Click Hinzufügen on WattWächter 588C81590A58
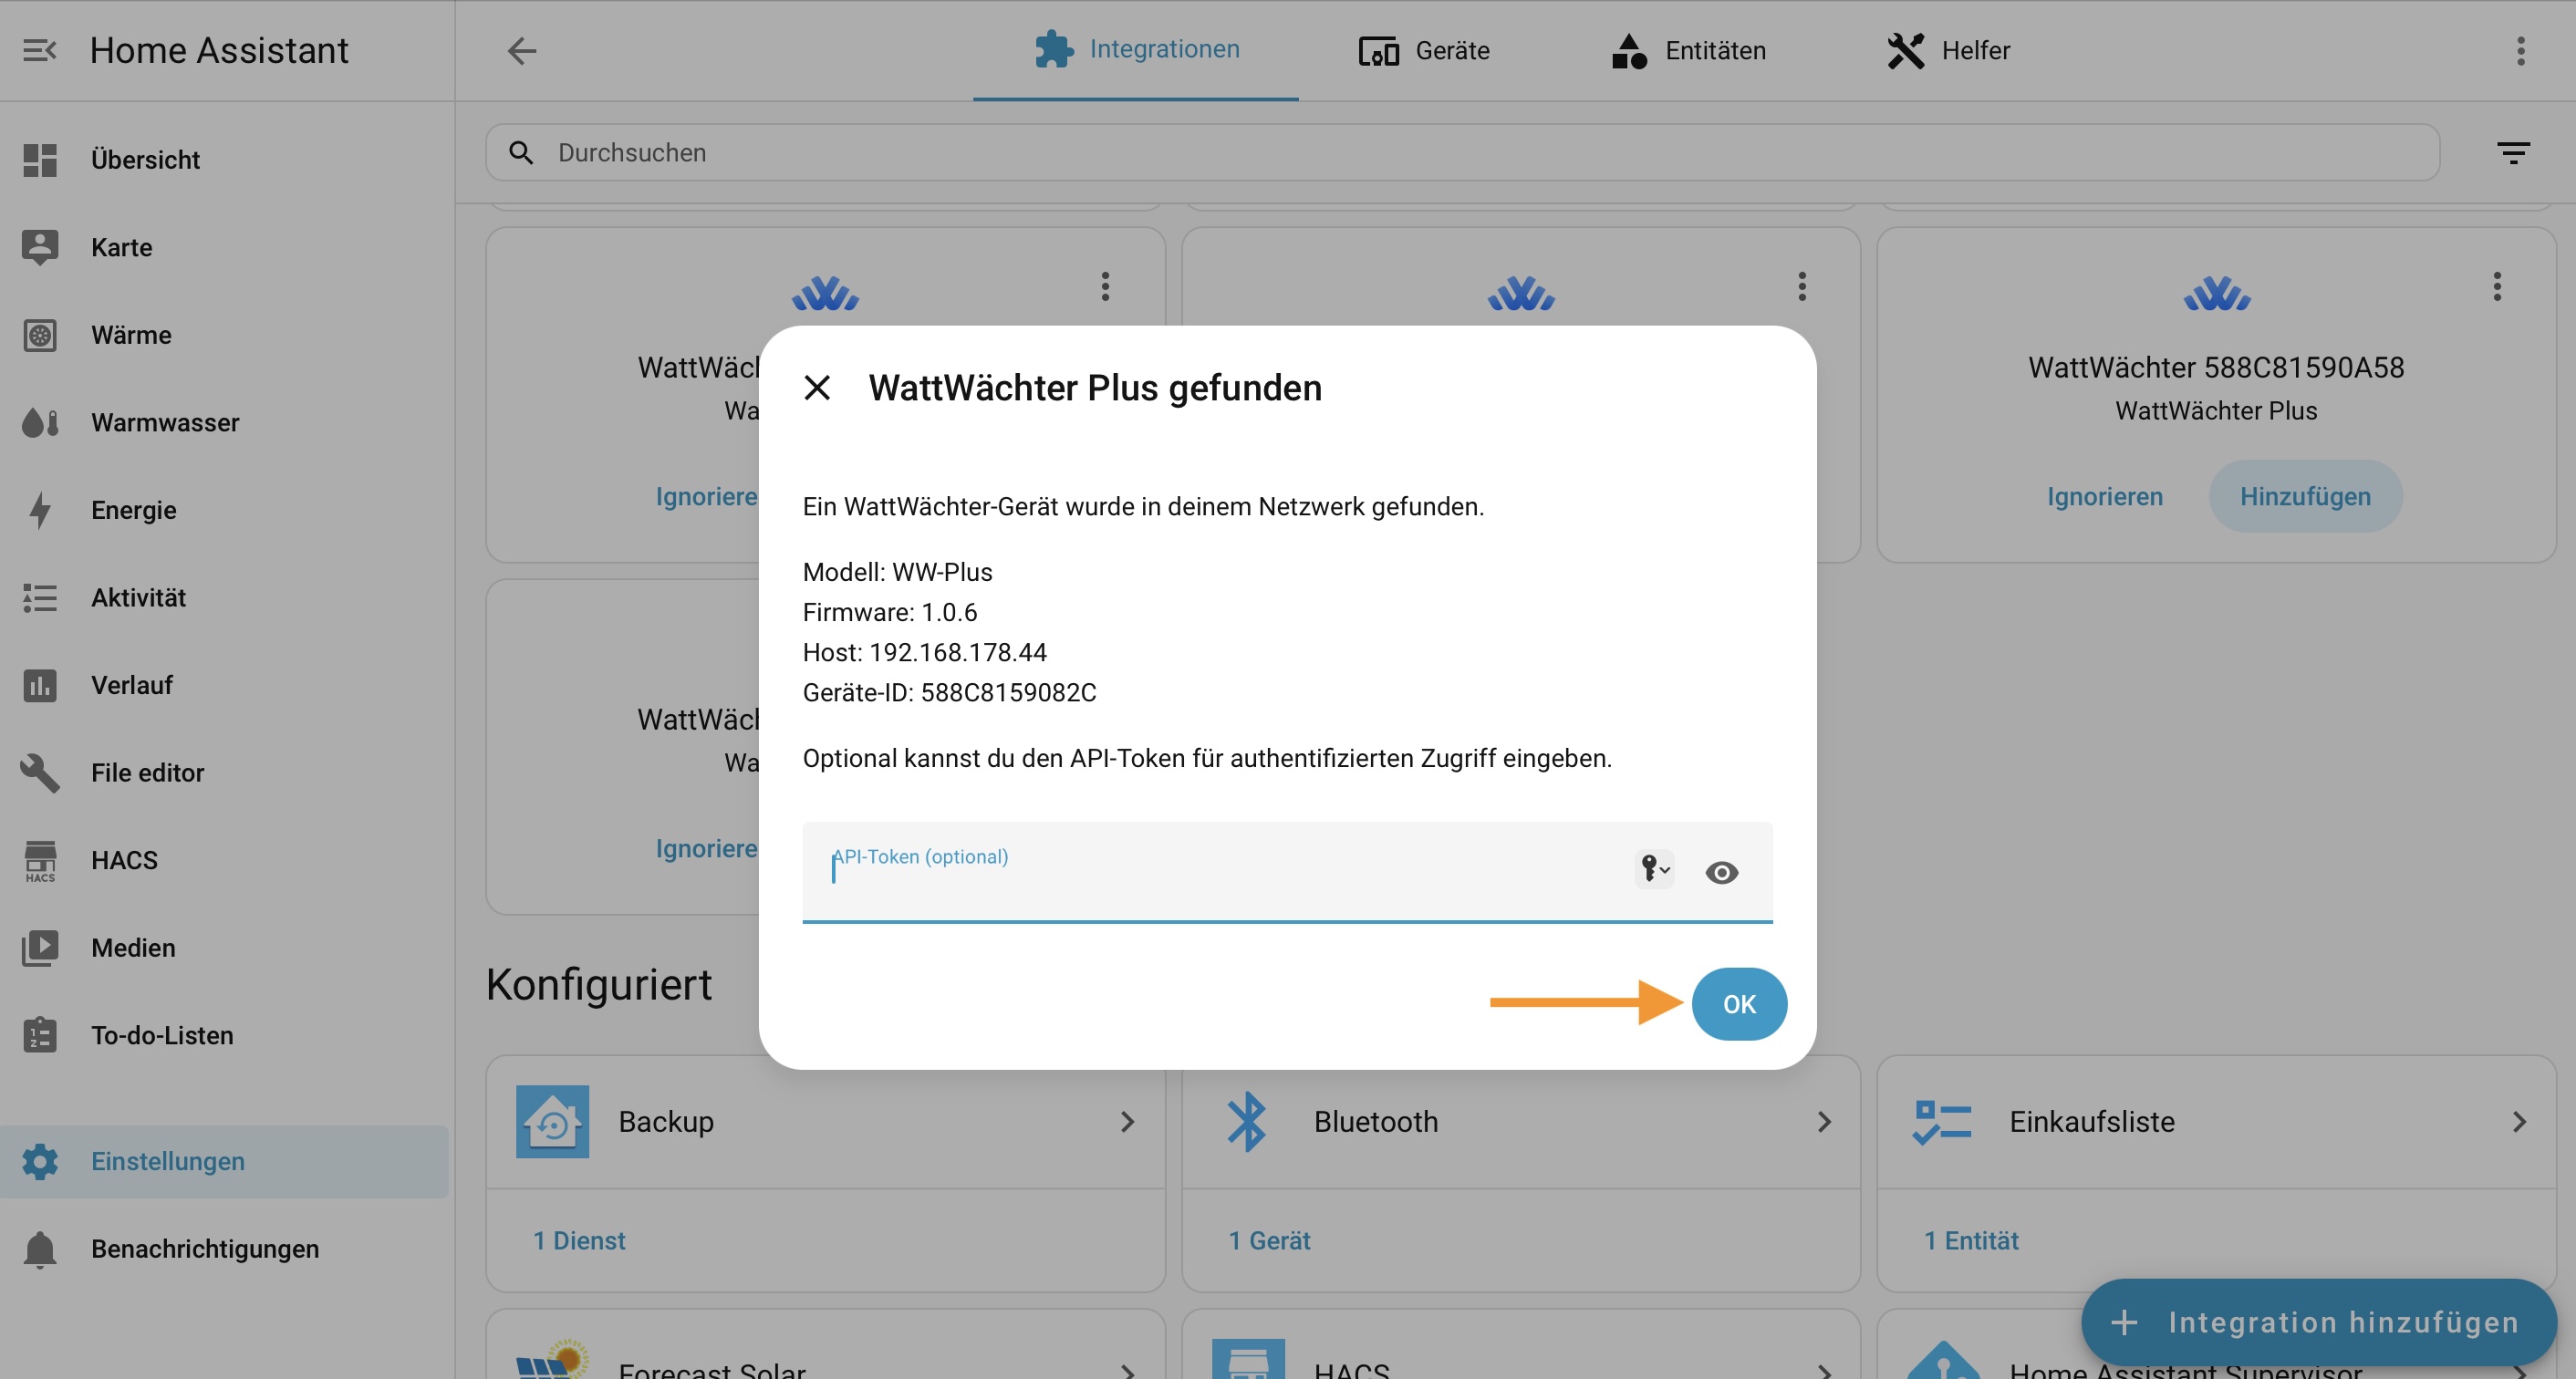 click(x=2305, y=497)
